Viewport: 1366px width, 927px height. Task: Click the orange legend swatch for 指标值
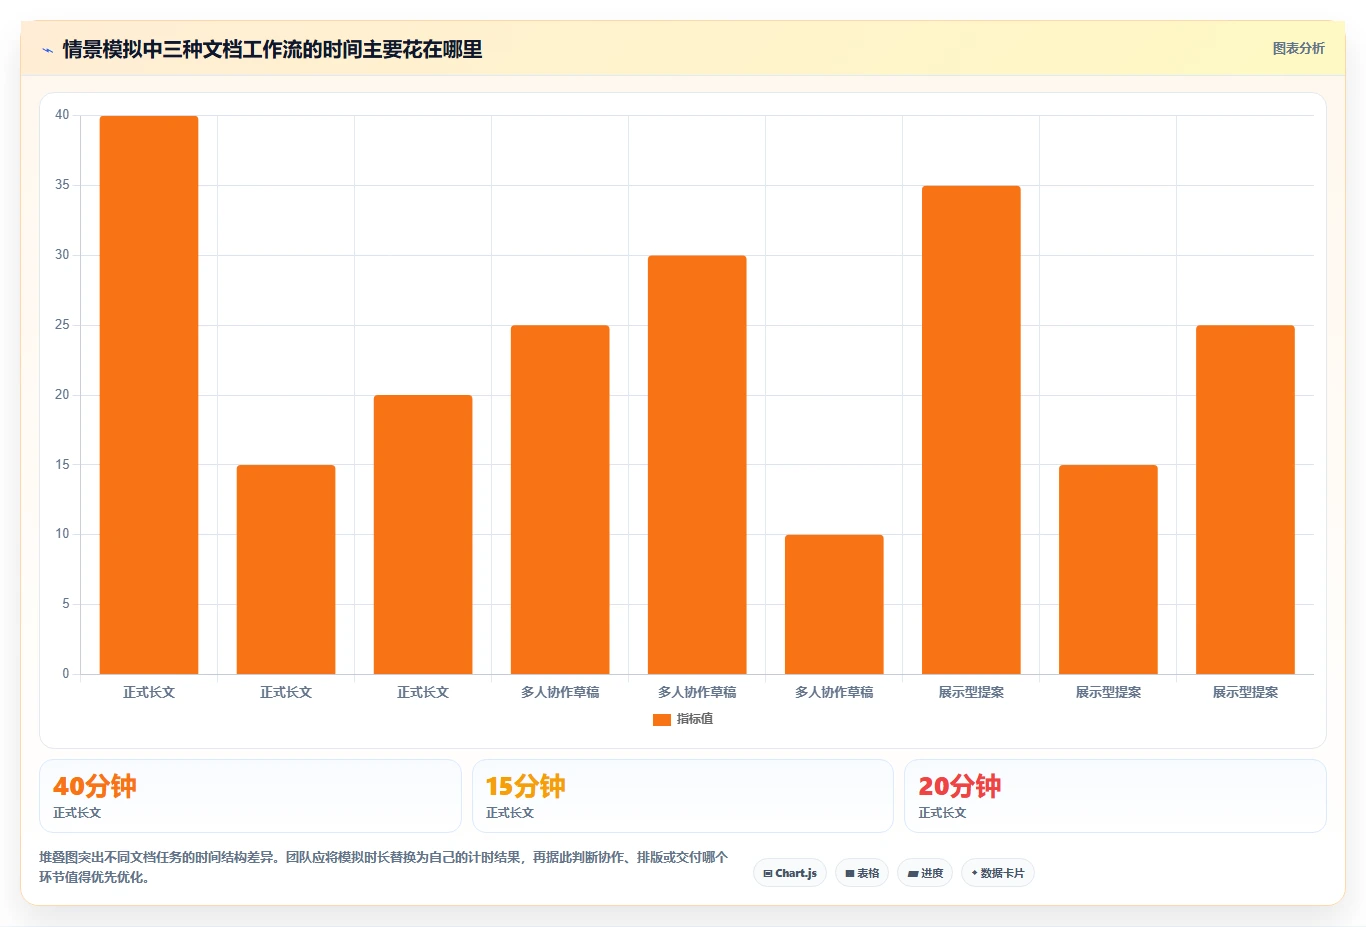661,719
